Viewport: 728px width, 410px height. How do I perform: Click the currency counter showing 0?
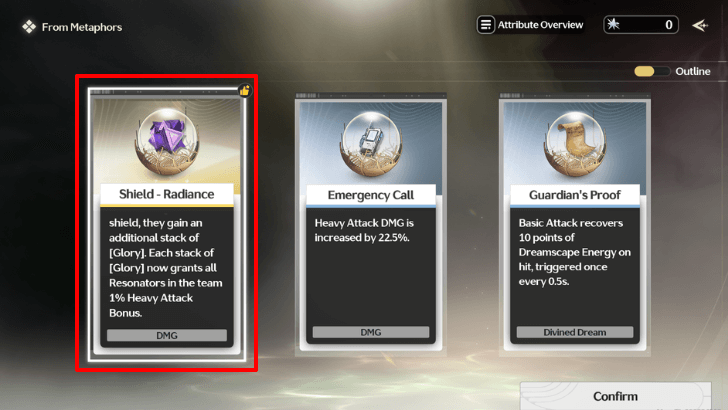pos(641,25)
